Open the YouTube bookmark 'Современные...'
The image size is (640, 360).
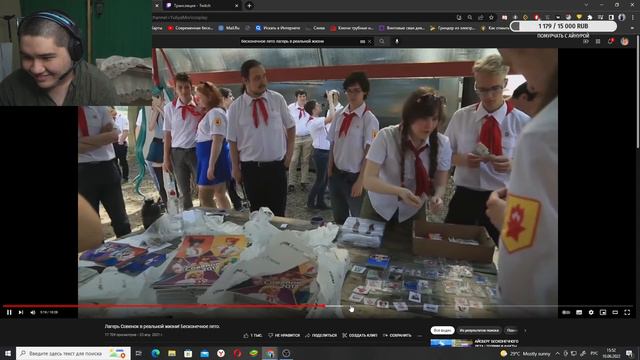tap(190, 28)
